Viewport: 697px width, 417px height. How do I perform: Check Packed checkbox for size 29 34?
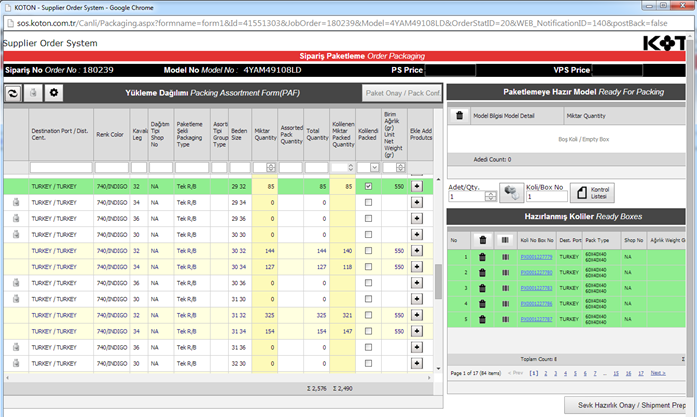[368, 202]
